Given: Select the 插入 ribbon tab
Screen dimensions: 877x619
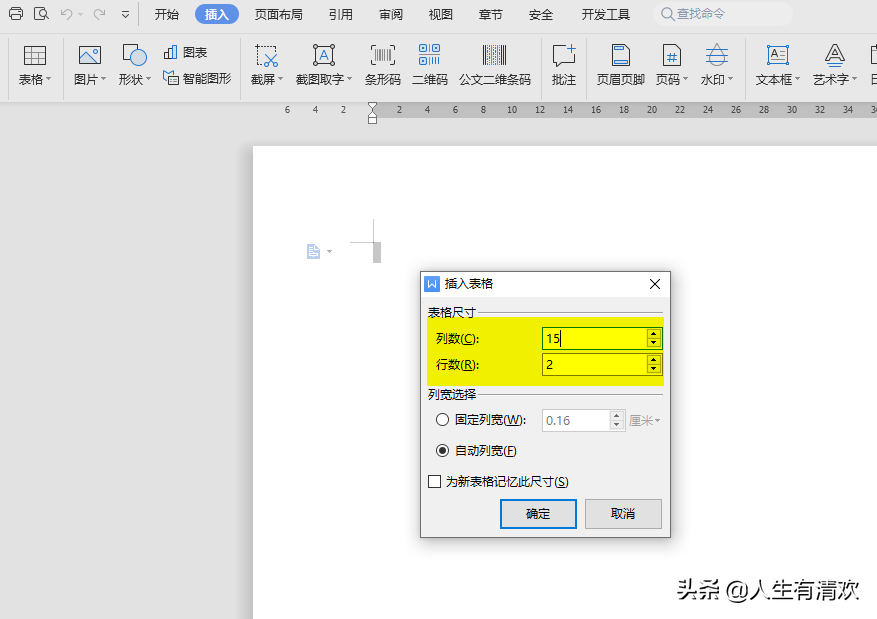Looking at the screenshot, I should coord(216,14).
